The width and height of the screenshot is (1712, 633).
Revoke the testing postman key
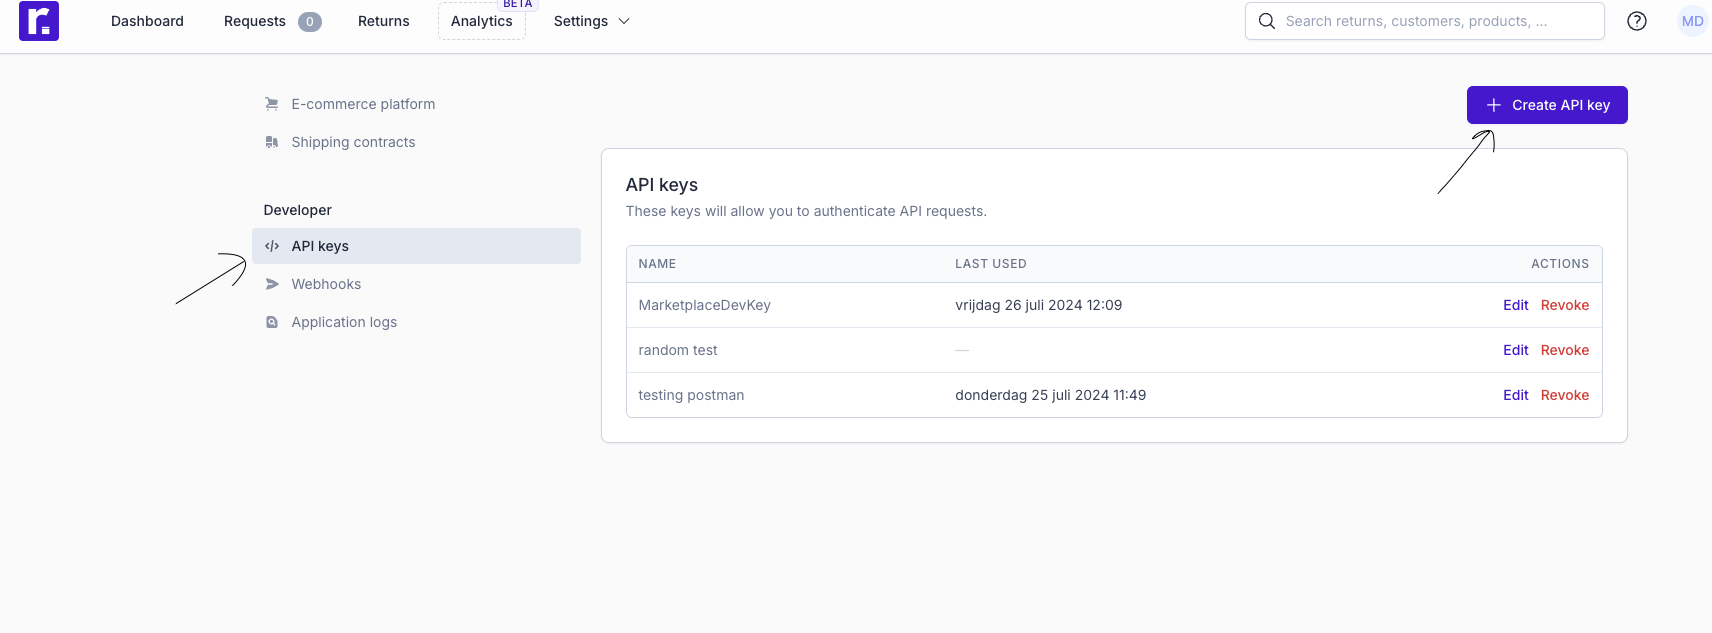click(x=1565, y=395)
